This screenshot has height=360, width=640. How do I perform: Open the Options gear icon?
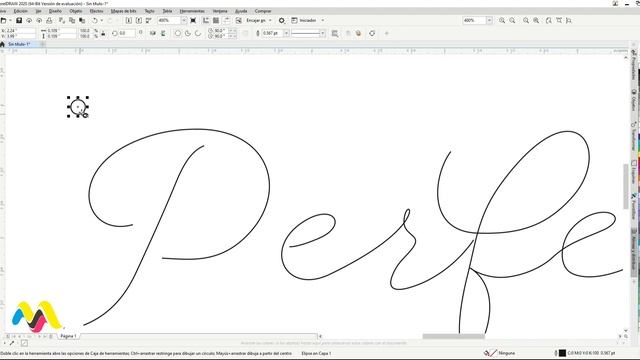[x=282, y=20]
